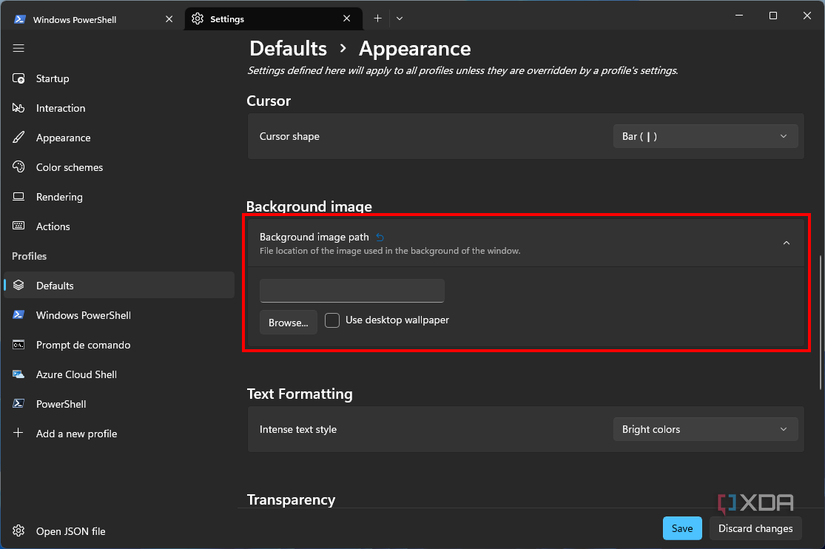Click the background image path text field

pyautogui.click(x=352, y=291)
